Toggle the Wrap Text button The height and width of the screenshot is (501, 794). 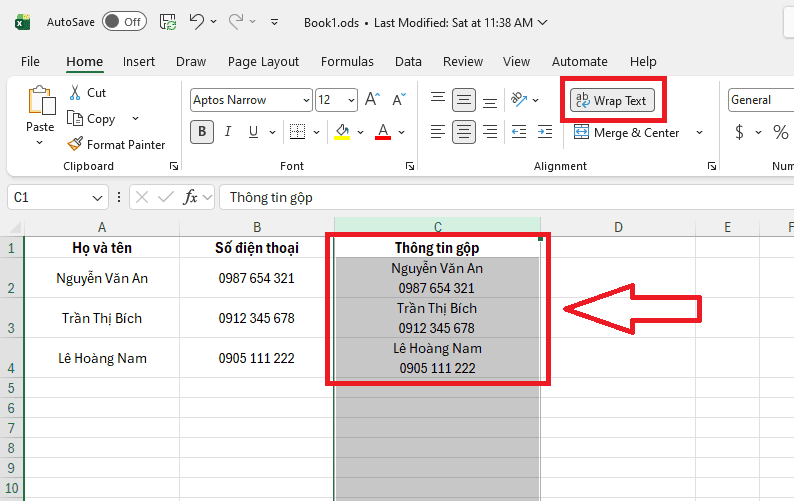coord(612,100)
